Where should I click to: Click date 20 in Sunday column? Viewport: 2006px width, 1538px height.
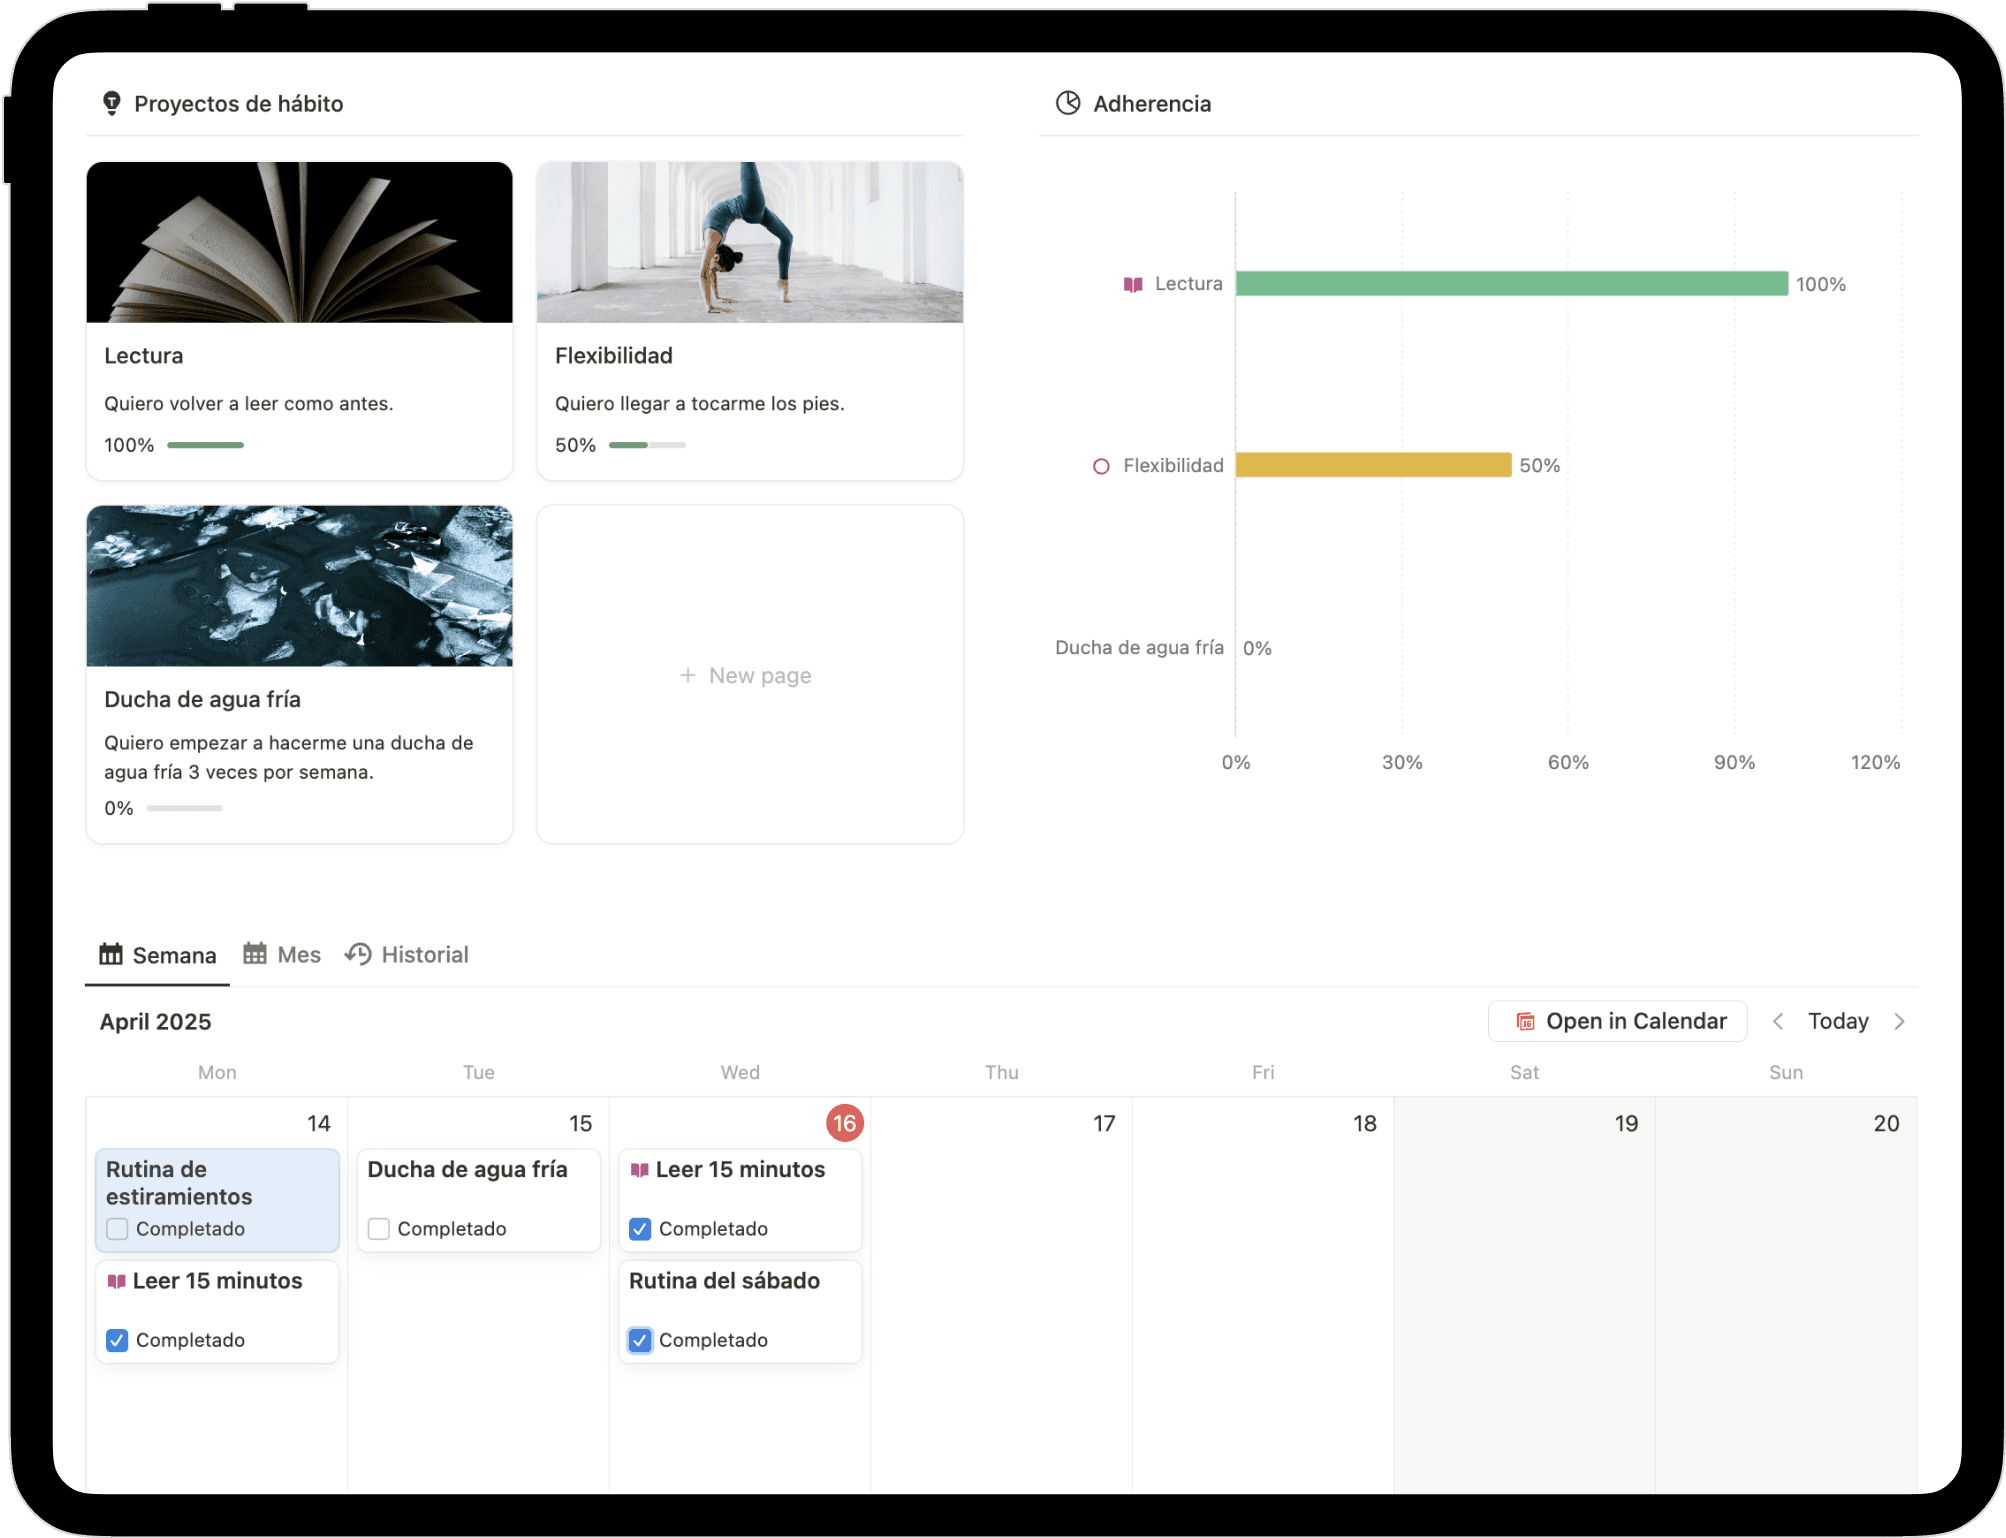click(1887, 1124)
